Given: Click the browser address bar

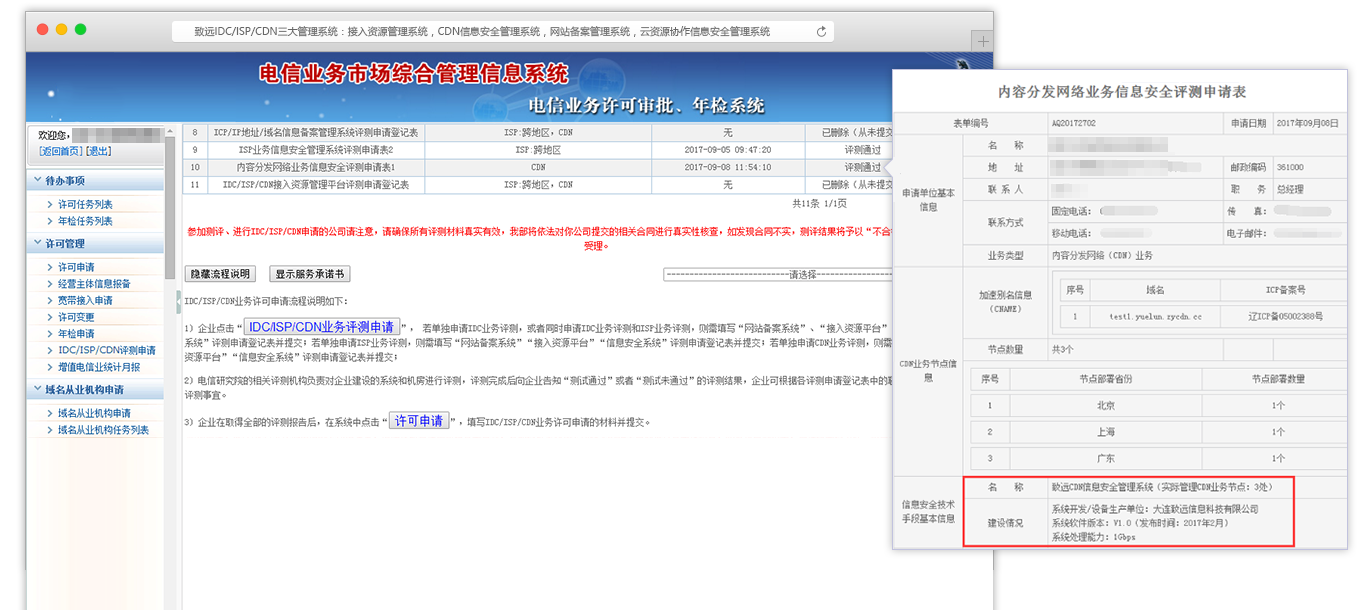Looking at the screenshot, I should (x=490, y=32).
